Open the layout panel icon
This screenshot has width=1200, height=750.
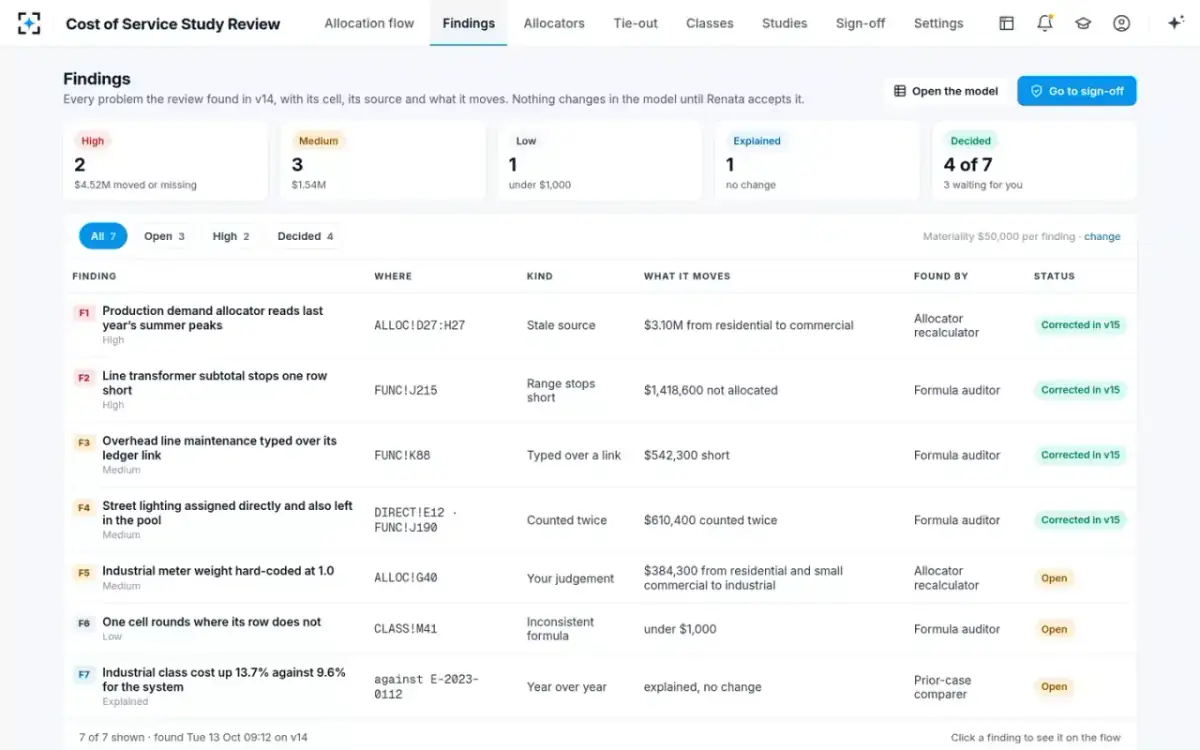pyautogui.click(x=1007, y=23)
